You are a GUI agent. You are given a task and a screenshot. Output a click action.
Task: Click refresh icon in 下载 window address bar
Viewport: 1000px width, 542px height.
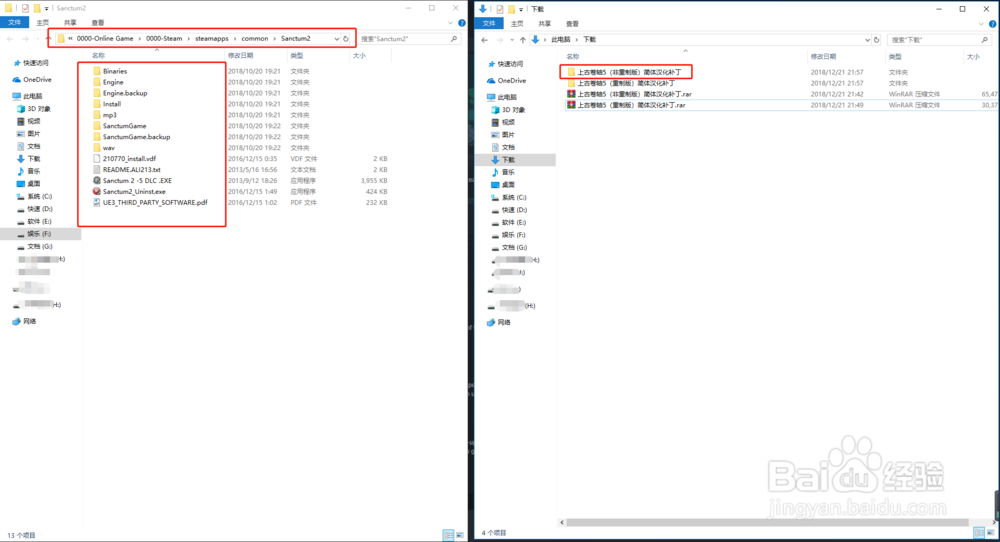[876, 40]
